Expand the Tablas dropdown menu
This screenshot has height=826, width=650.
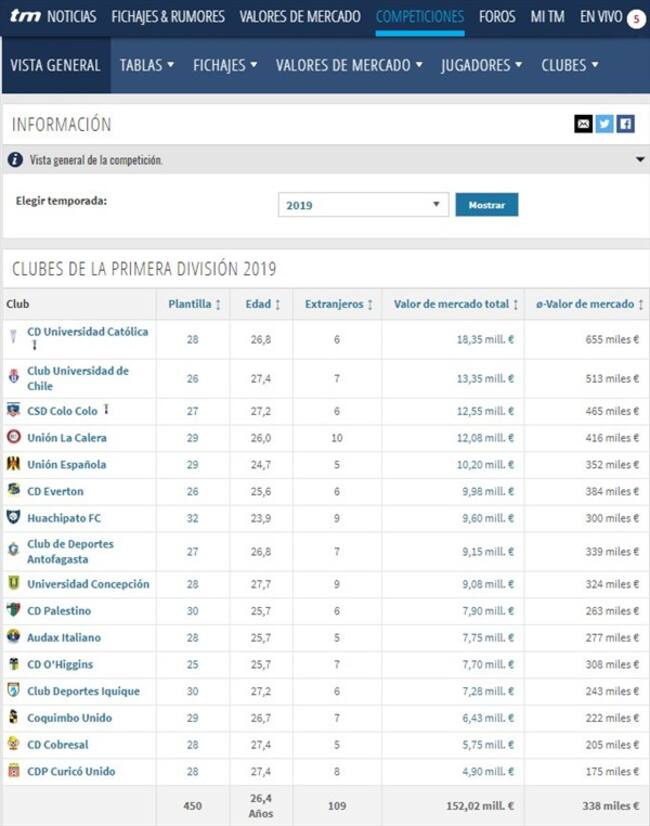[x=146, y=65]
